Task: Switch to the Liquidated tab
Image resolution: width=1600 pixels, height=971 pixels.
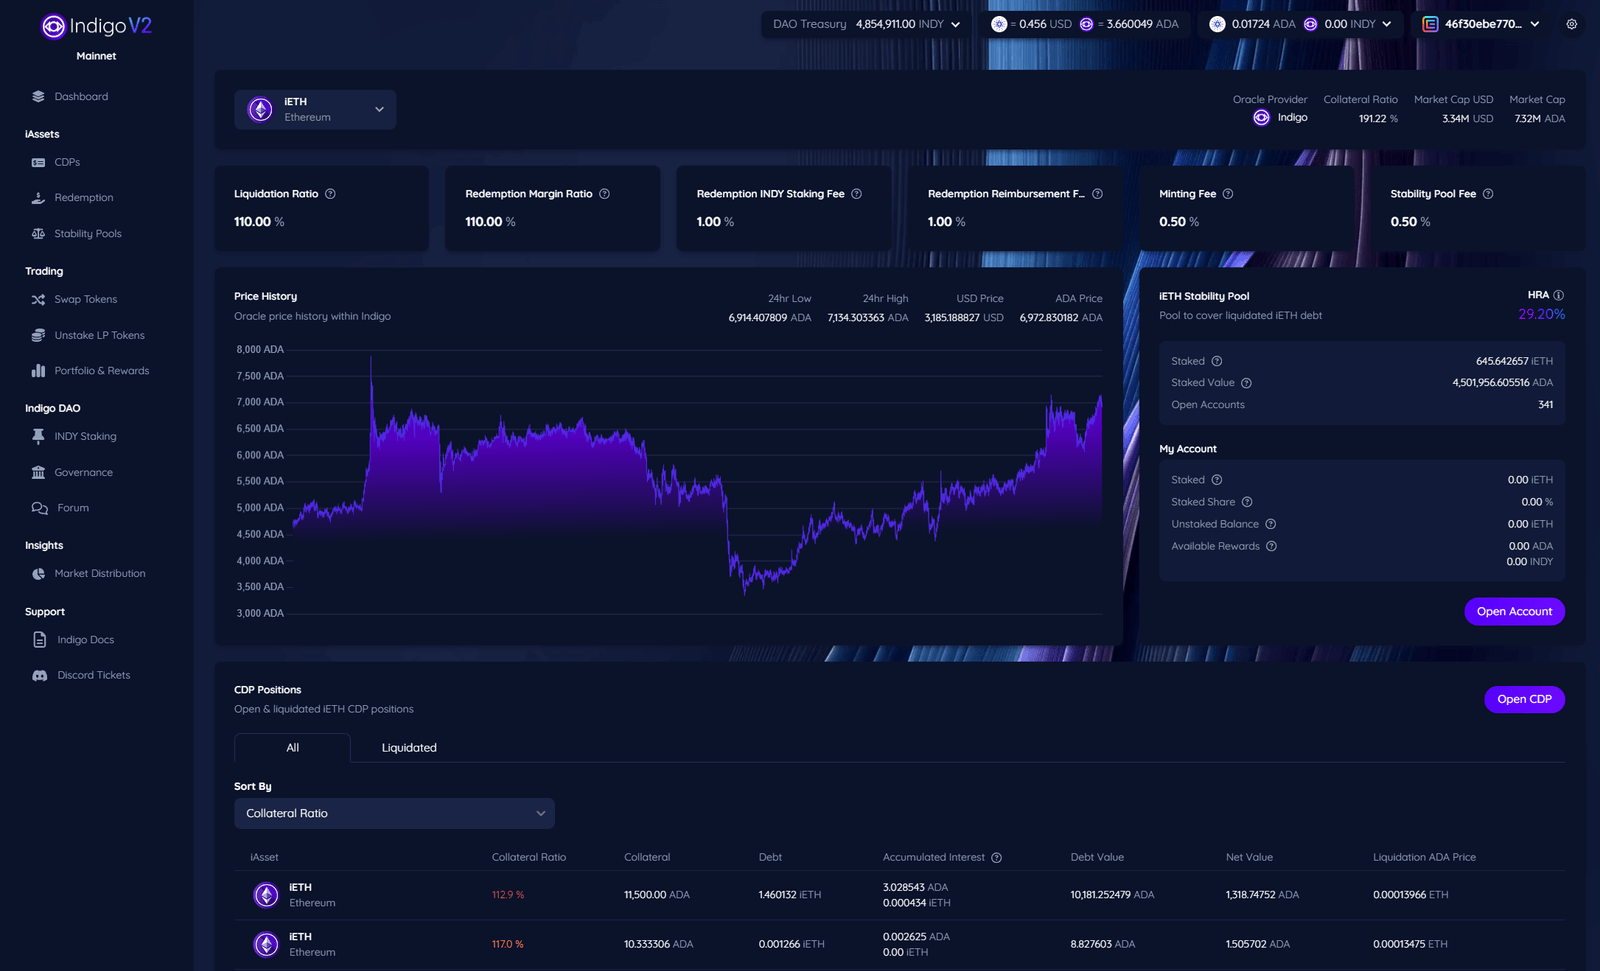Action: click(409, 747)
